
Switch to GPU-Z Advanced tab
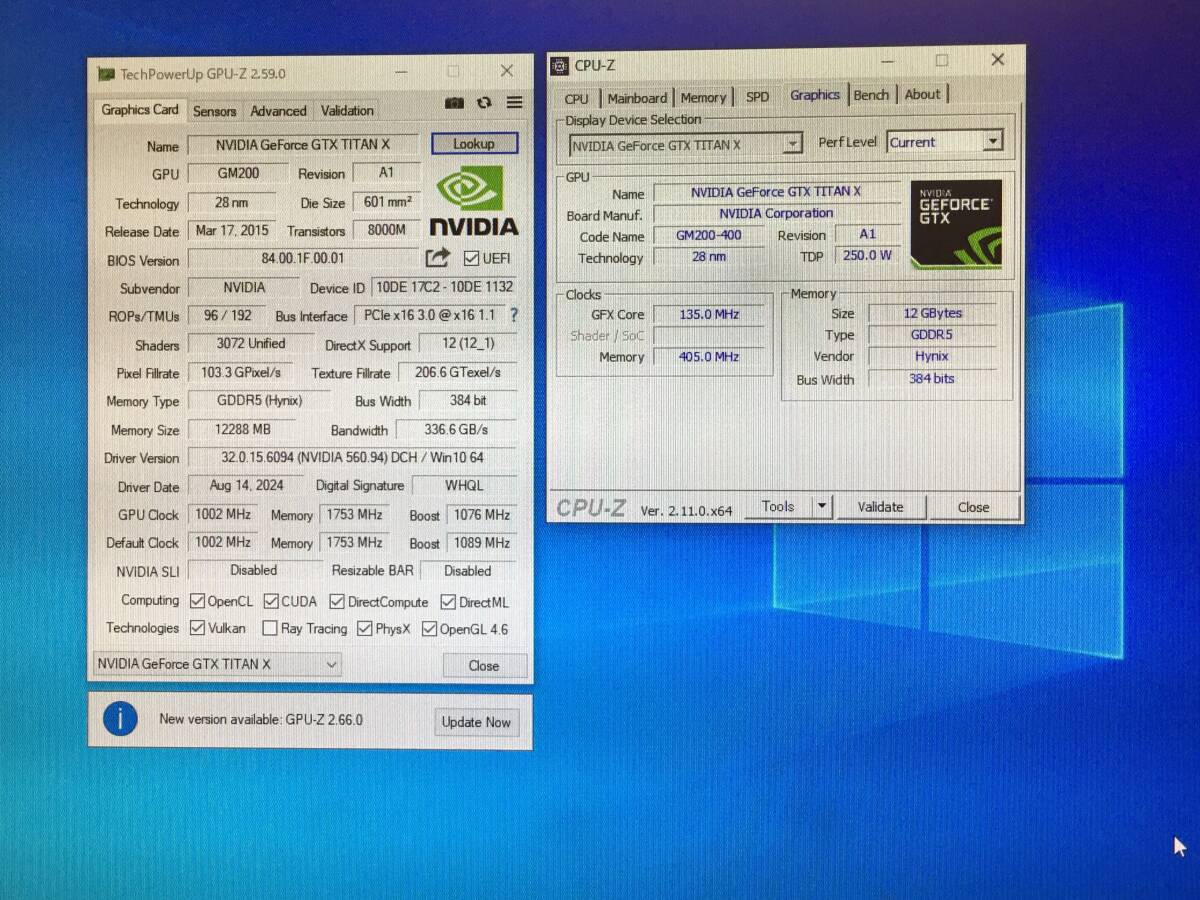[278, 111]
